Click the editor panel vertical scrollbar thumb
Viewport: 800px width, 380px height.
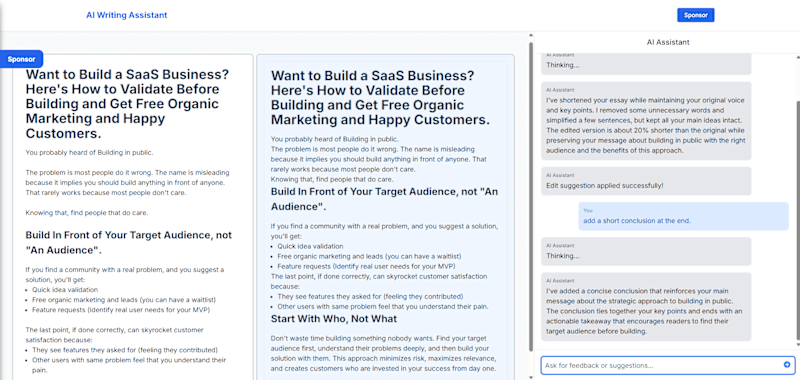(x=531, y=196)
